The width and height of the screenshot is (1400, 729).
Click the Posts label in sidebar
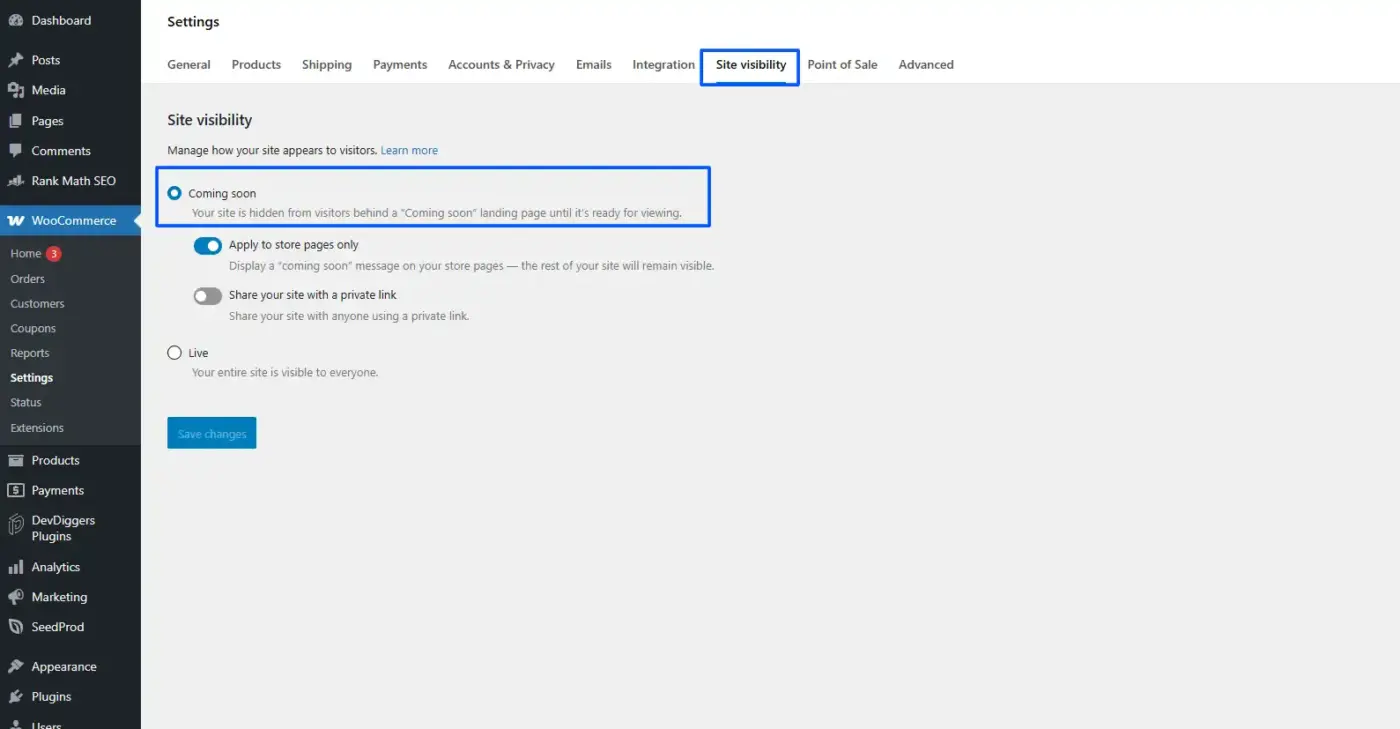coord(46,60)
